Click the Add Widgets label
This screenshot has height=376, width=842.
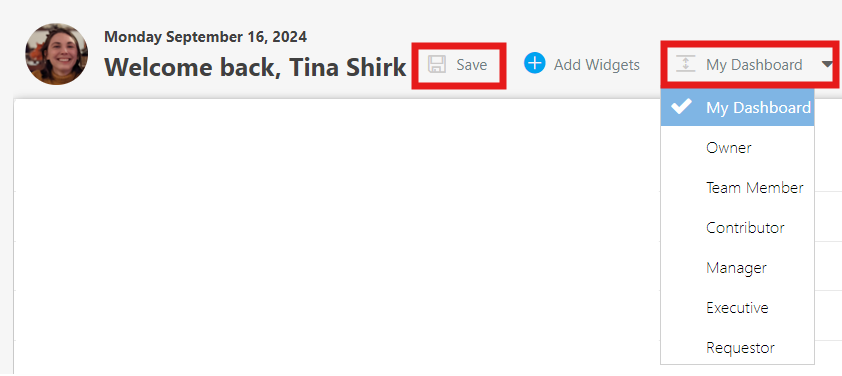coord(597,65)
